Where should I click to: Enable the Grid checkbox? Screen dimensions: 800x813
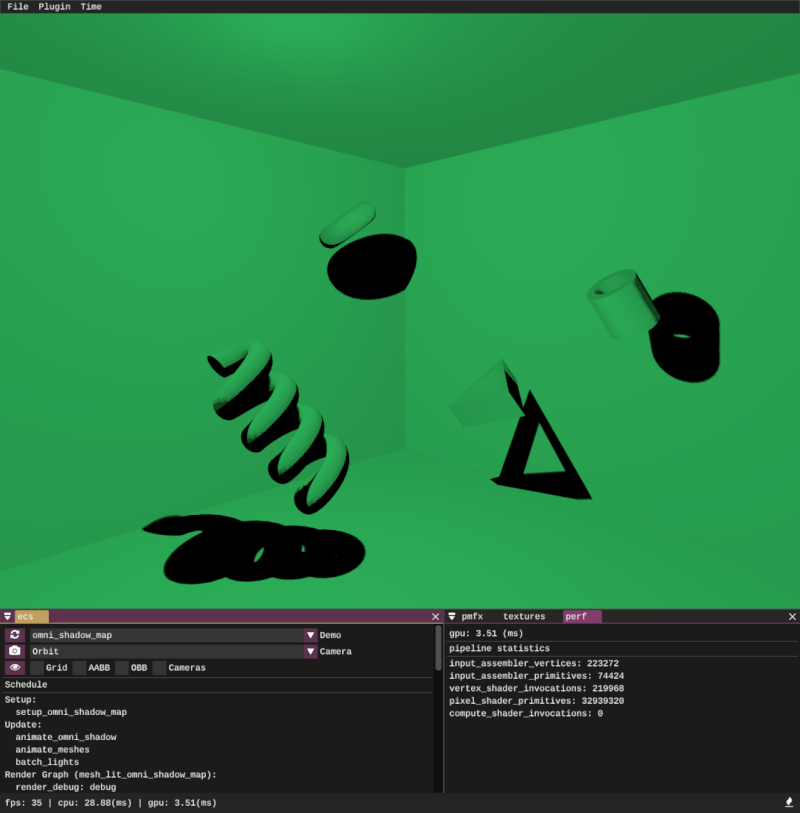(37, 668)
